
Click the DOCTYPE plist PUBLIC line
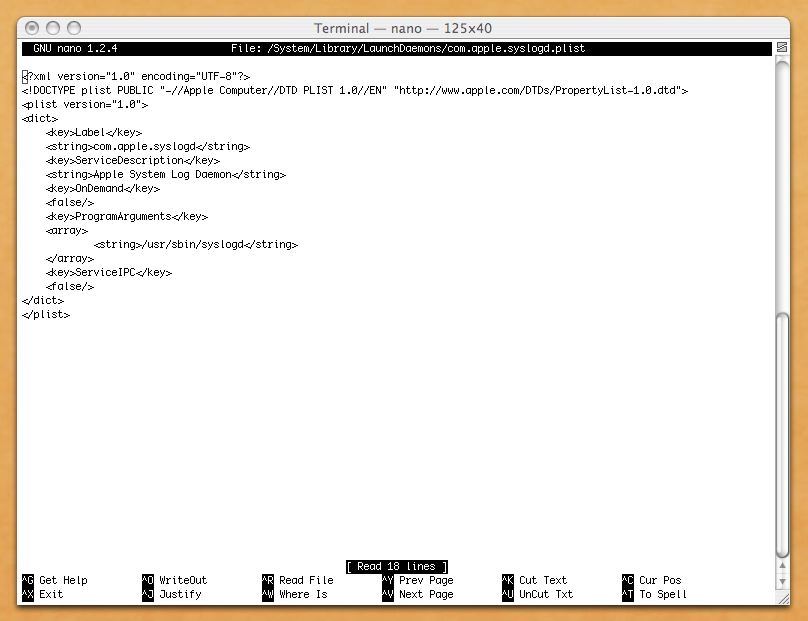coord(355,90)
